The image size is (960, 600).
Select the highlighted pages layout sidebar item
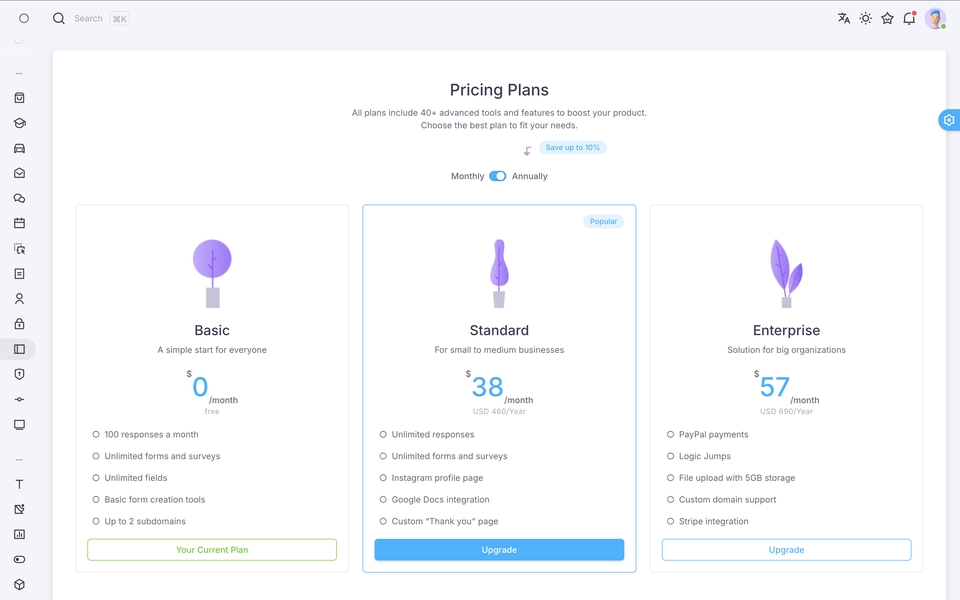point(20,349)
